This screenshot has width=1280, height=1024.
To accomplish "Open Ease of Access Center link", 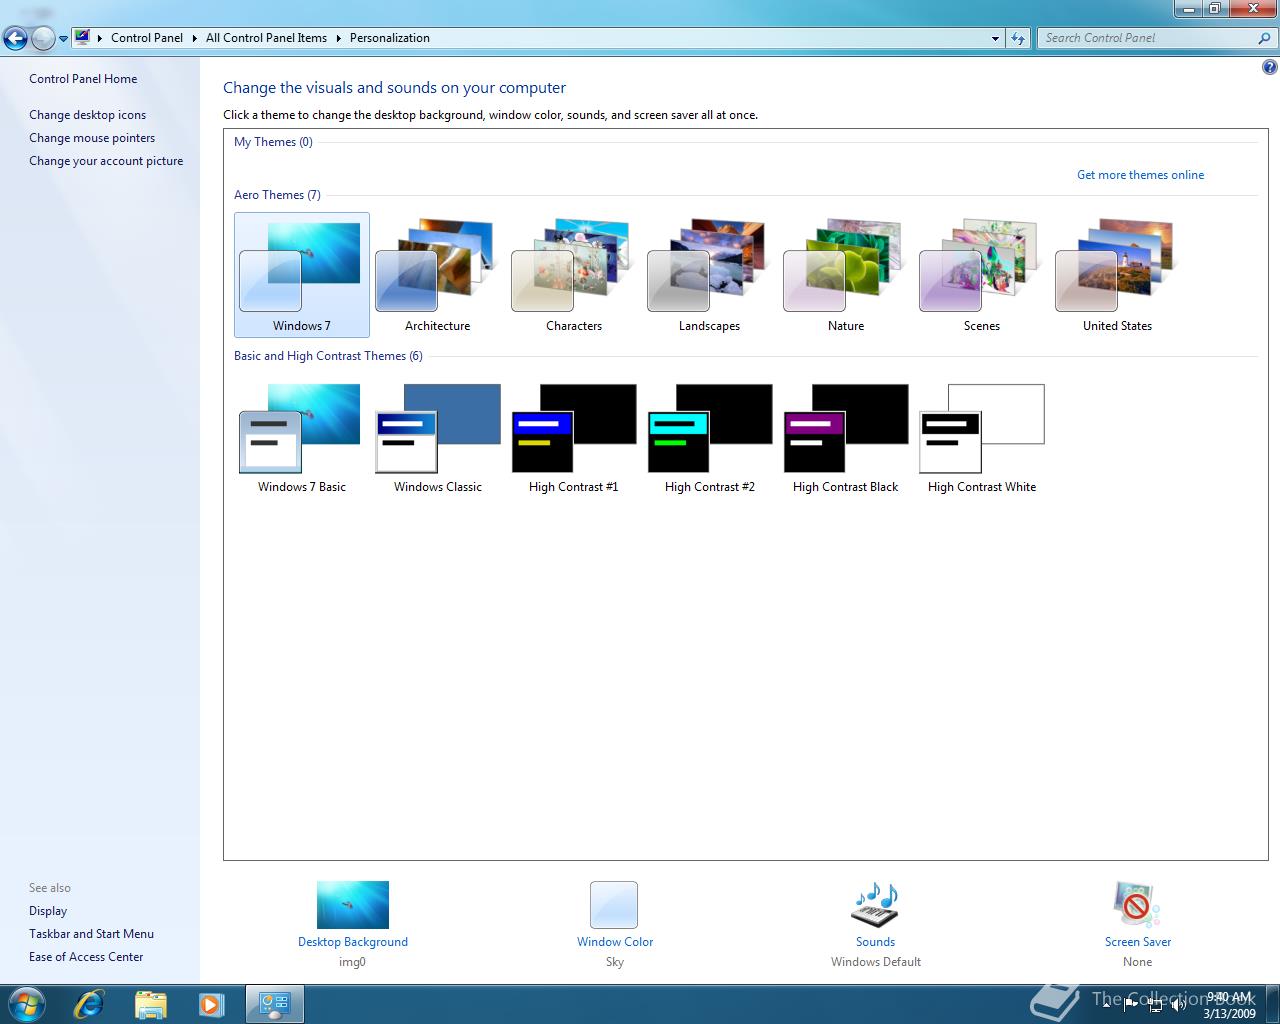I will pyautogui.click(x=86, y=957).
